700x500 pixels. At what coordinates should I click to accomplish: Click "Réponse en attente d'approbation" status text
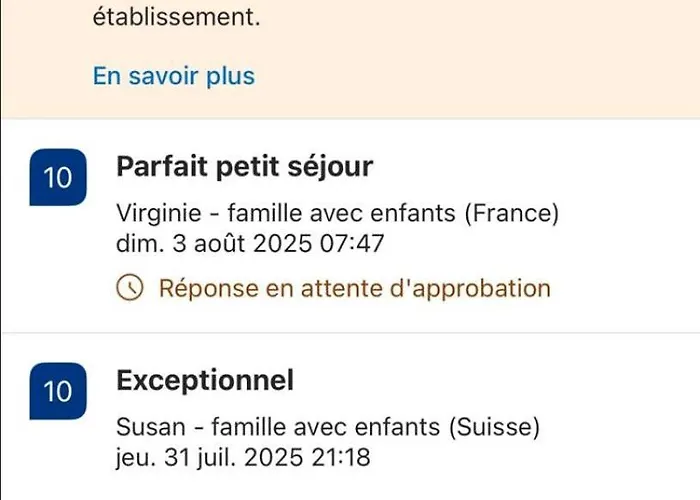coord(354,289)
